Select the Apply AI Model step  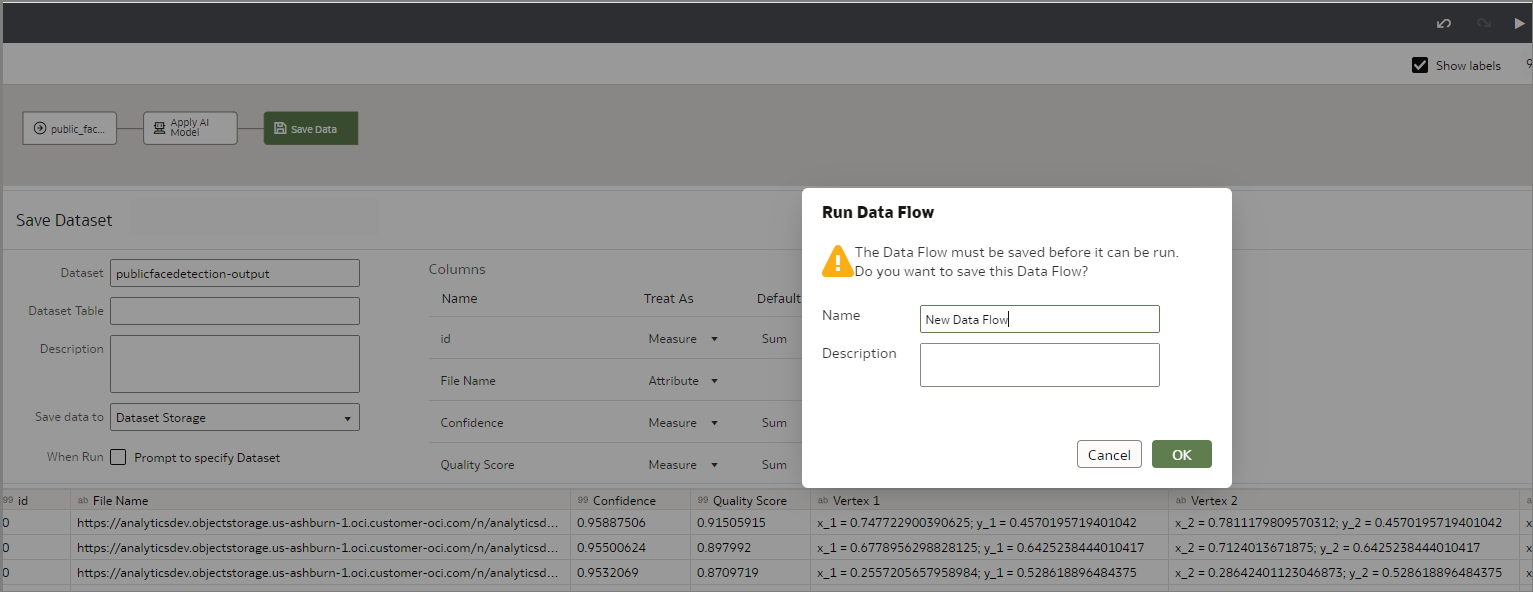[x=190, y=128]
